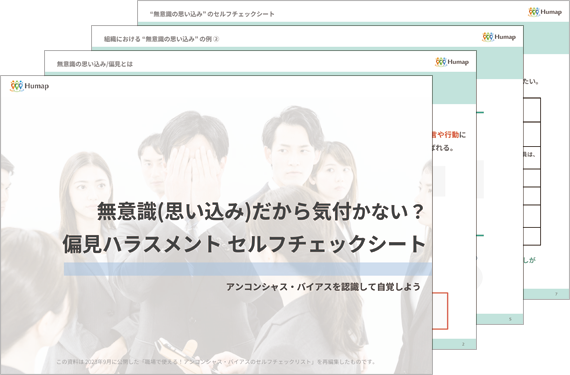Click the heading 無意識(思い込み)だから気付かない?
570x375 pixels.
click(x=260, y=211)
